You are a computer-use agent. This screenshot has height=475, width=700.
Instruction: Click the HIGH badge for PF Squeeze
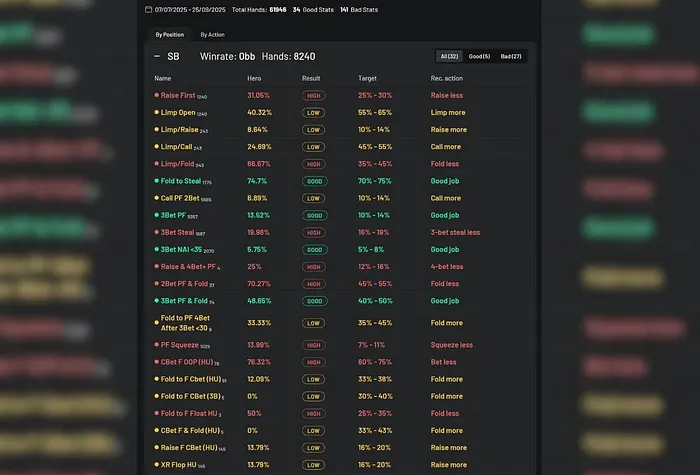(313, 345)
